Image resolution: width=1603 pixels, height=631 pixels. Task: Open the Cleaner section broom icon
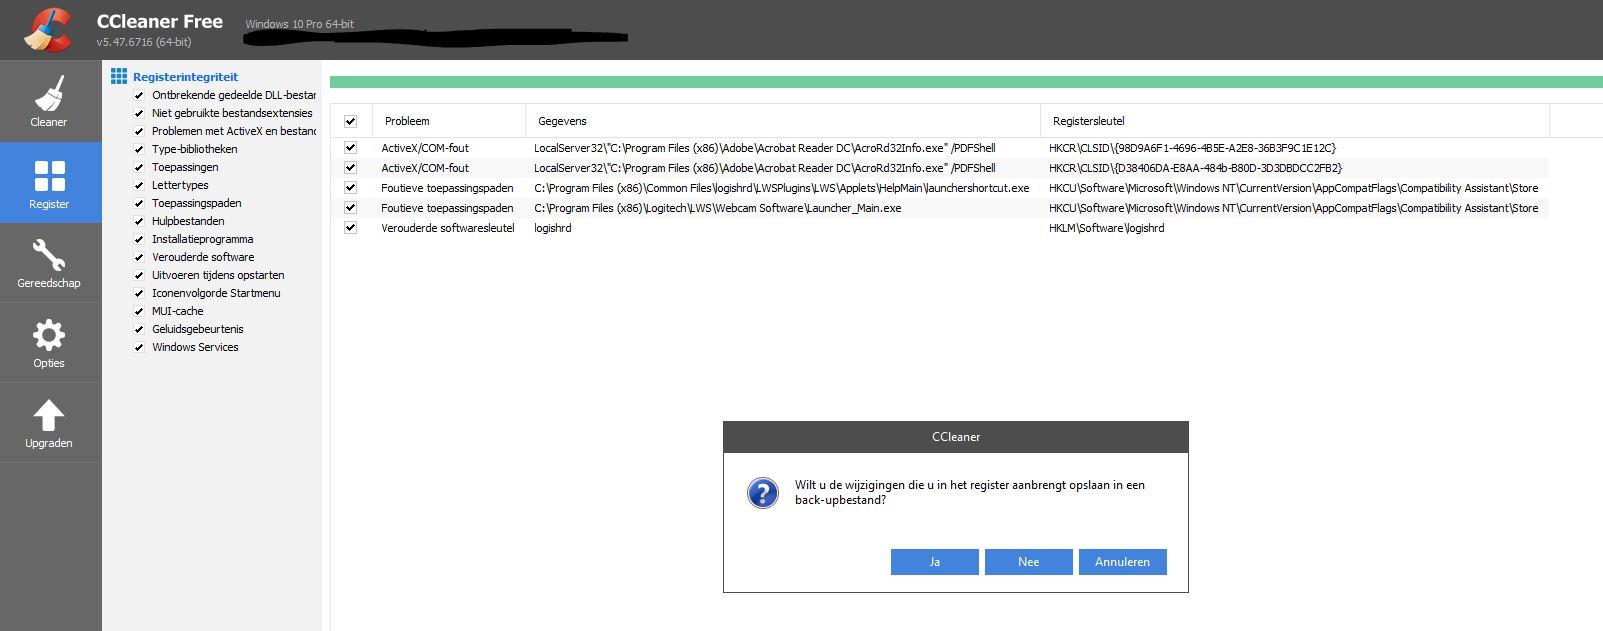click(49, 94)
